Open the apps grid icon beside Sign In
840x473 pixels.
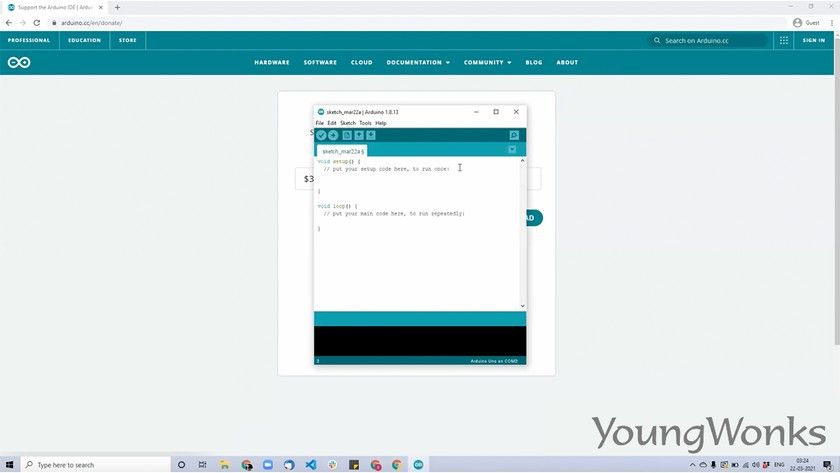(784, 40)
